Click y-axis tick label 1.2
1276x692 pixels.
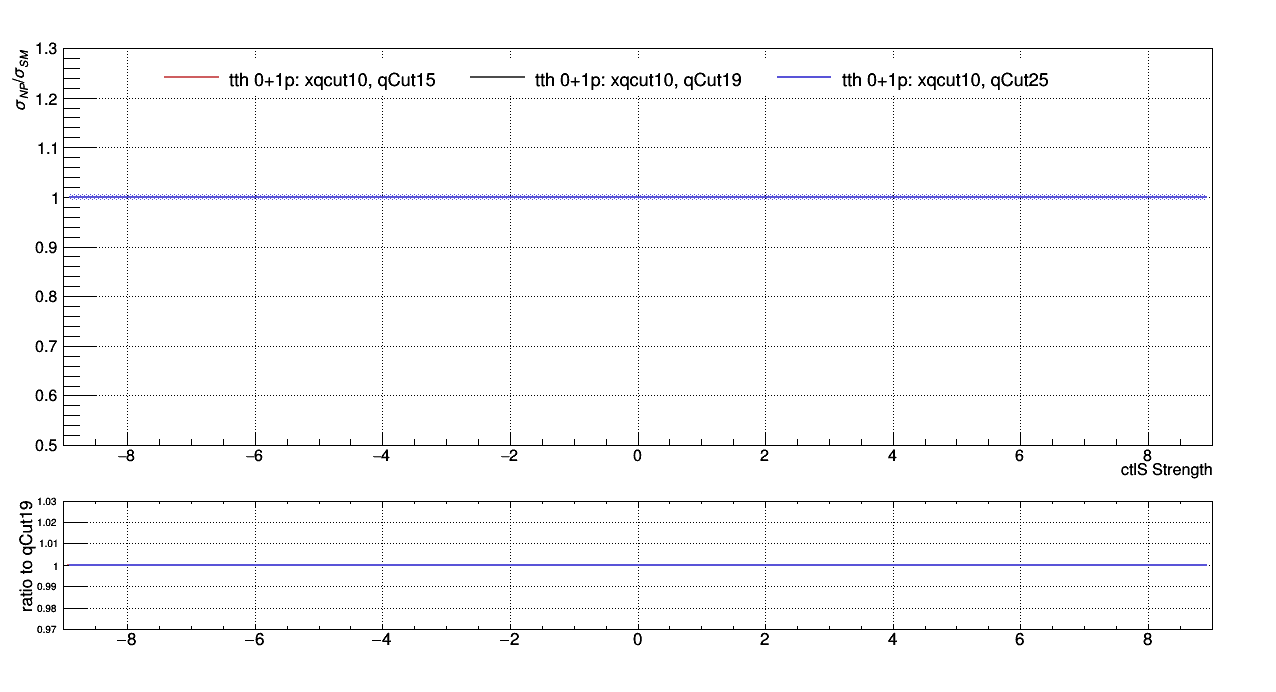click(x=46, y=98)
